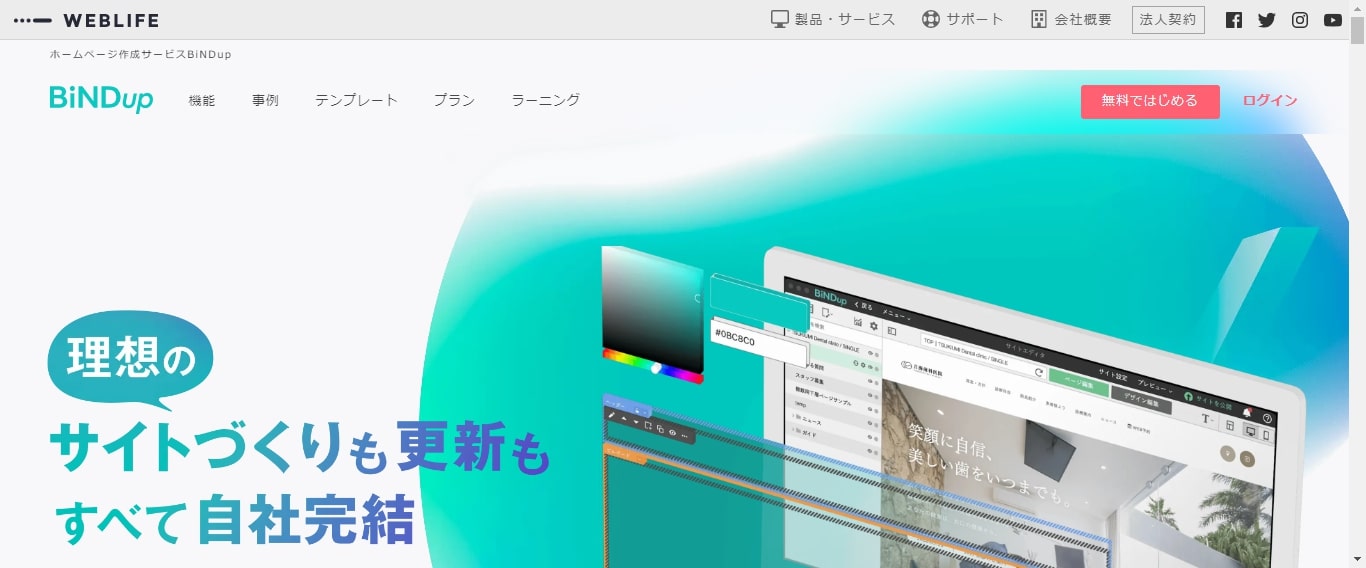Open the WEBLIFE logo link
Image resolution: width=1366 pixels, height=568 pixels.
86,20
